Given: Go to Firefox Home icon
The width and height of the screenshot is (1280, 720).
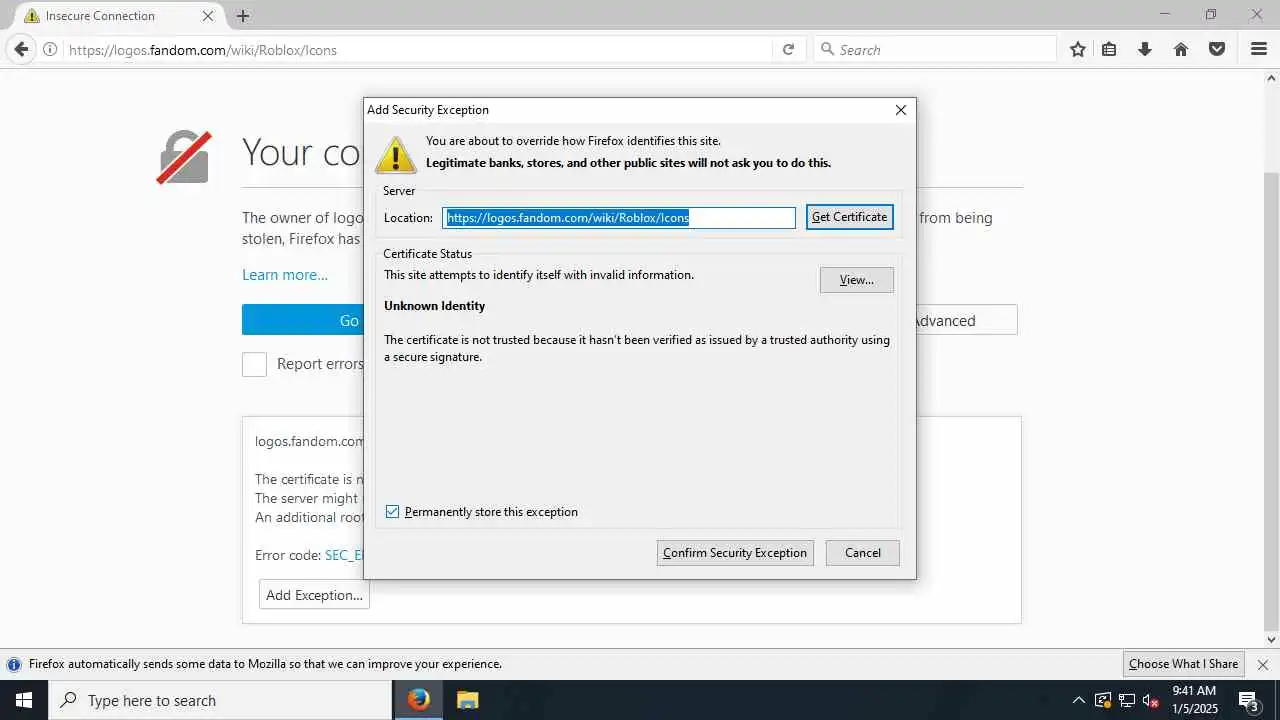Looking at the screenshot, I should tap(1181, 49).
